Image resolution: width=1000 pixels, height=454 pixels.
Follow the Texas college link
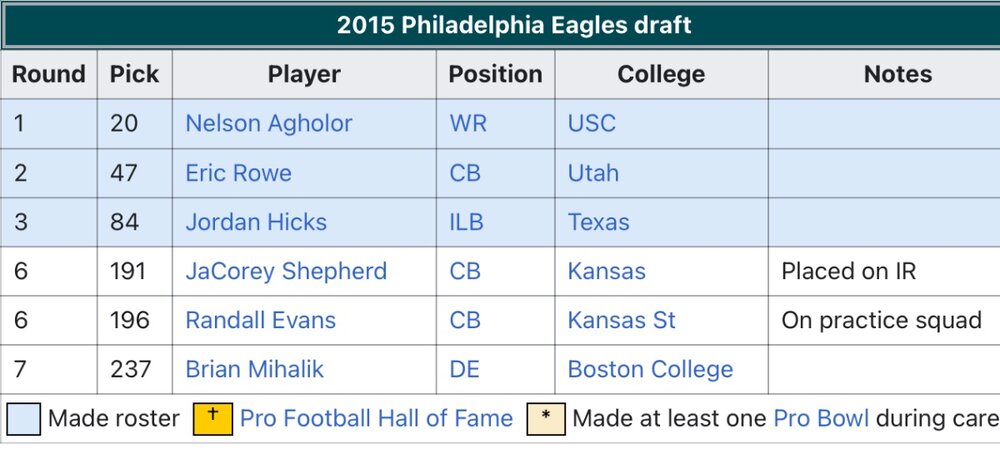[x=598, y=222]
